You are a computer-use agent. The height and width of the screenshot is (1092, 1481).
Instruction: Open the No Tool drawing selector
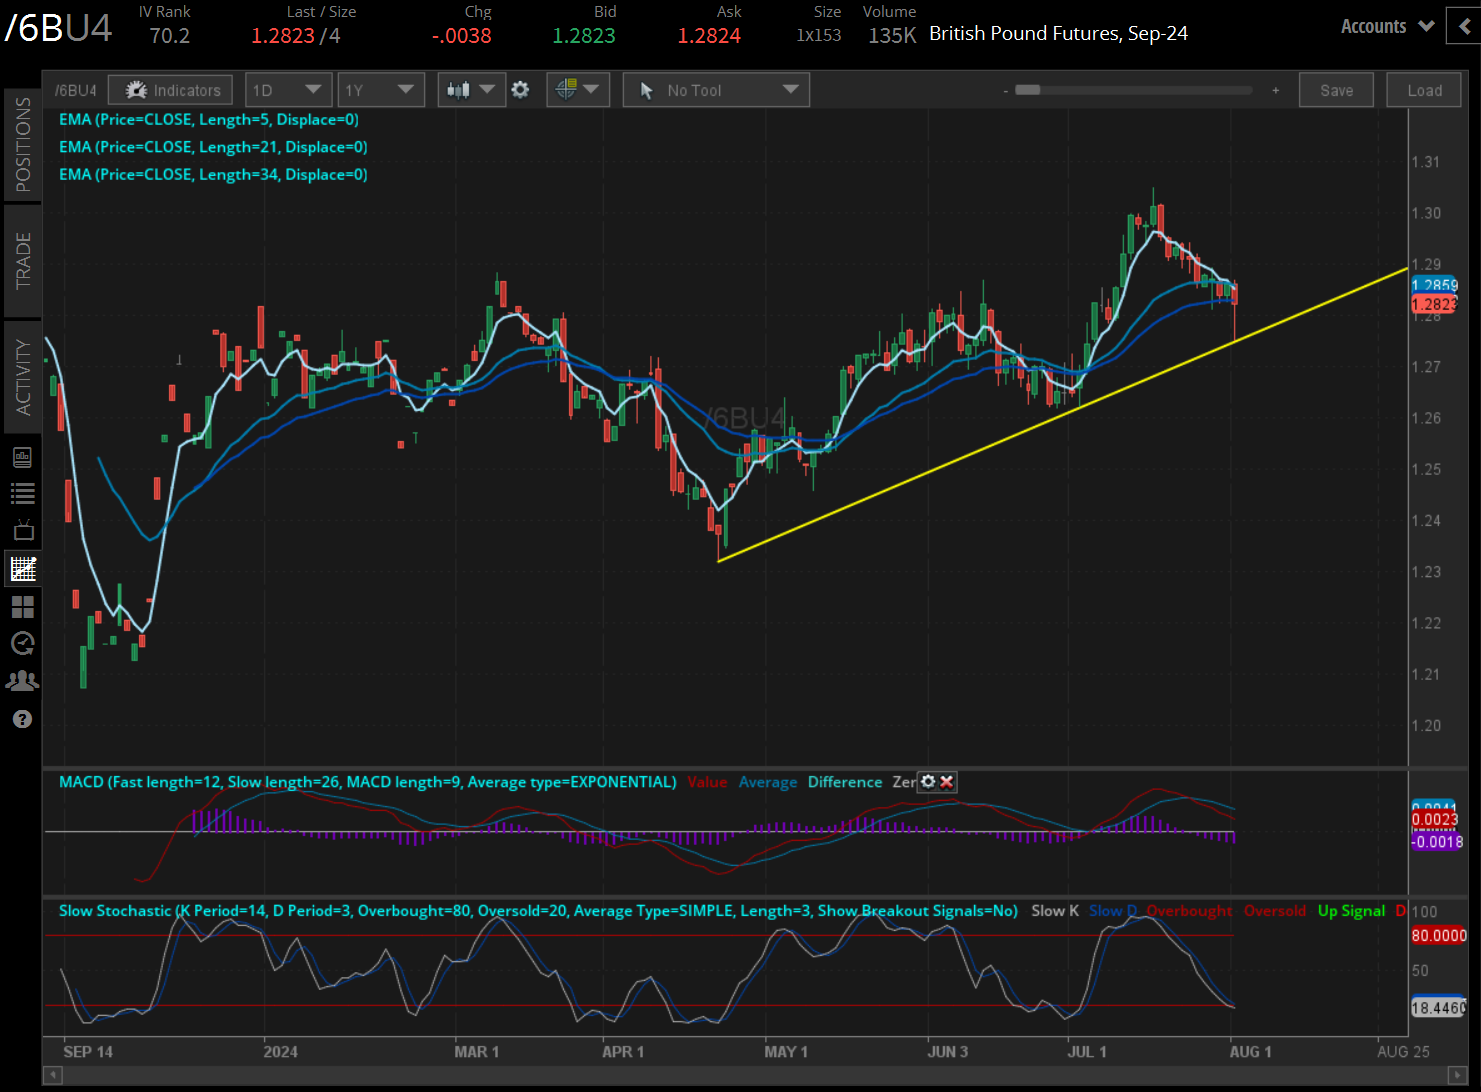pos(716,90)
